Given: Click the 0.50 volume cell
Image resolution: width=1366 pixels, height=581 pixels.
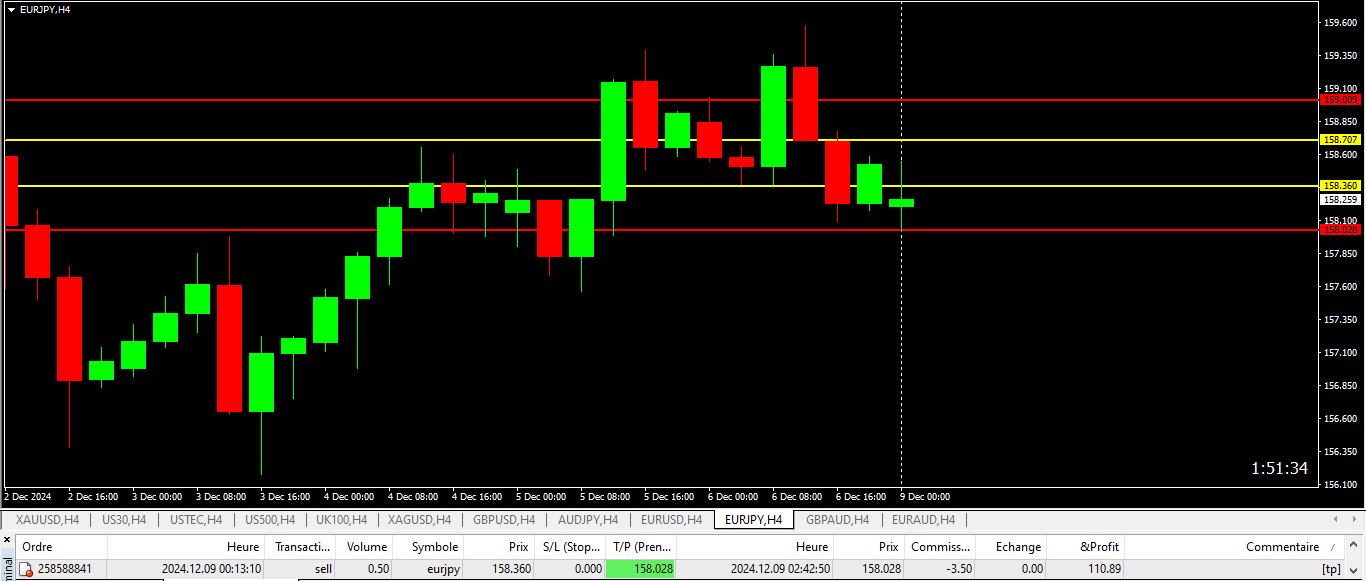Looking at the screenshot, I should (378, 569).
